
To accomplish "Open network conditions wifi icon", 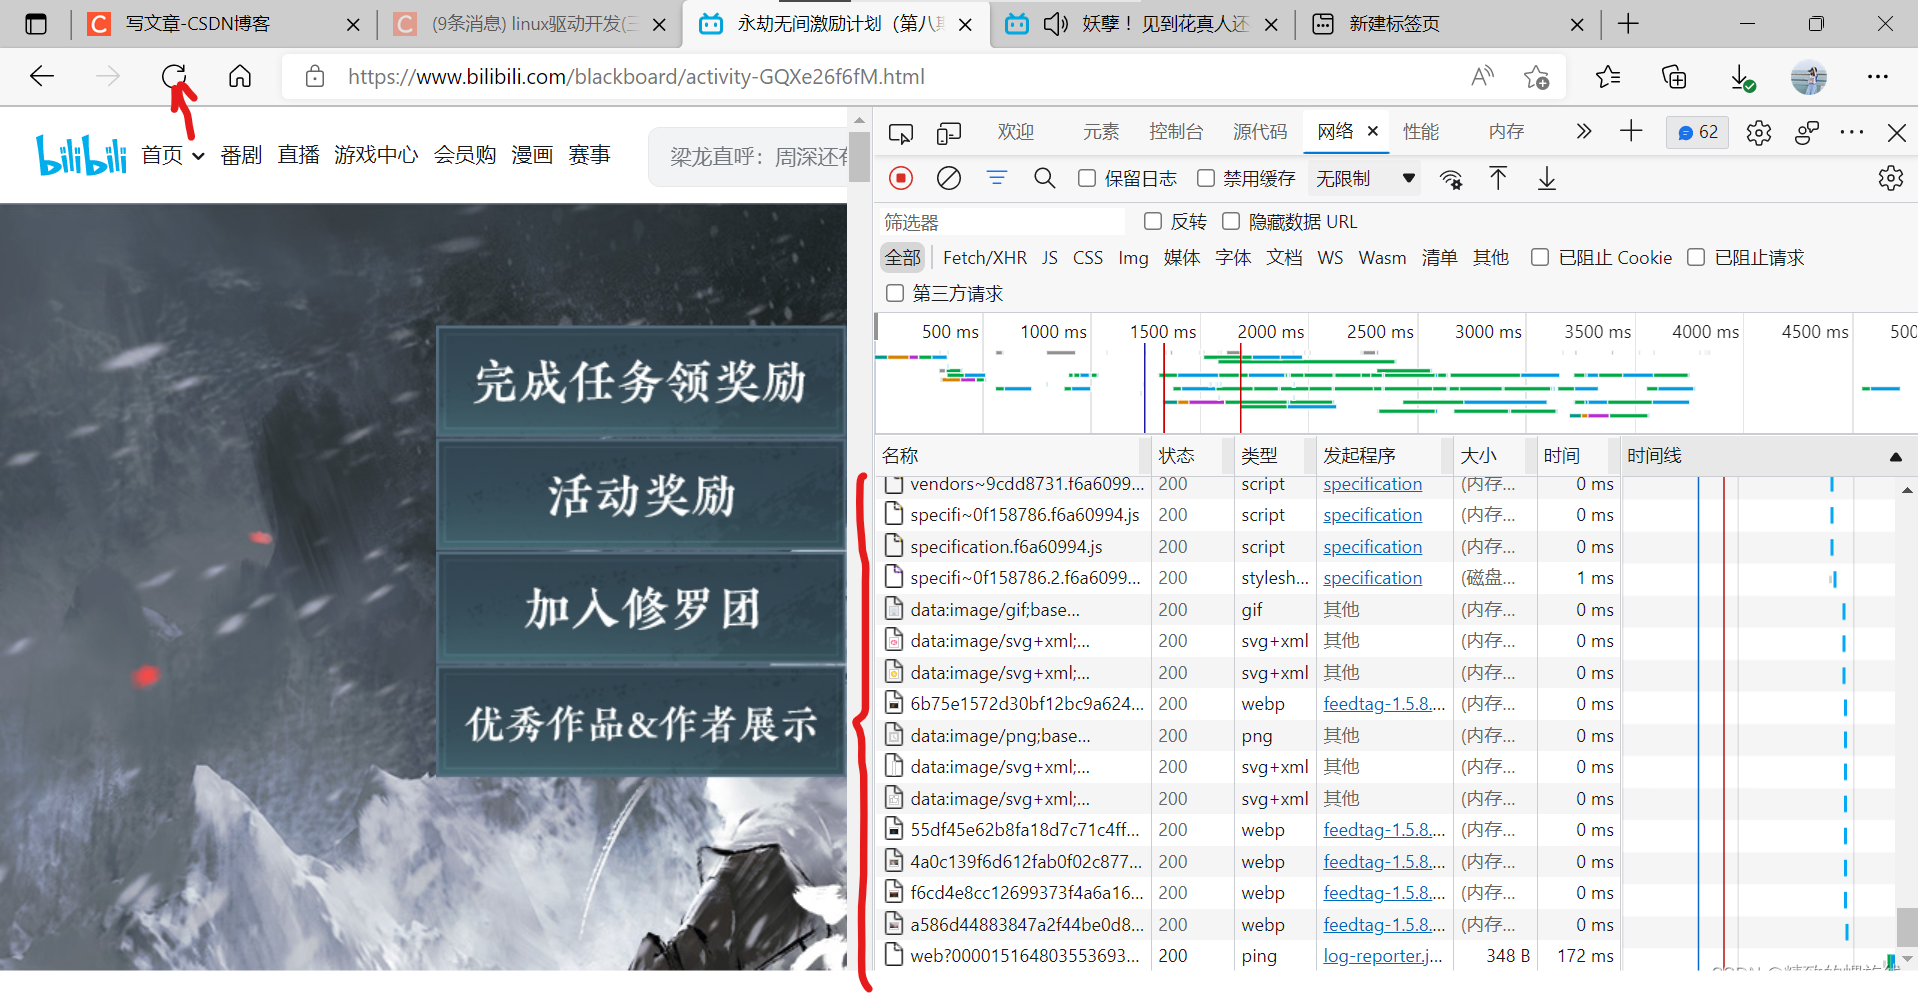I will pyautogui.click(x=1451, y=179).
